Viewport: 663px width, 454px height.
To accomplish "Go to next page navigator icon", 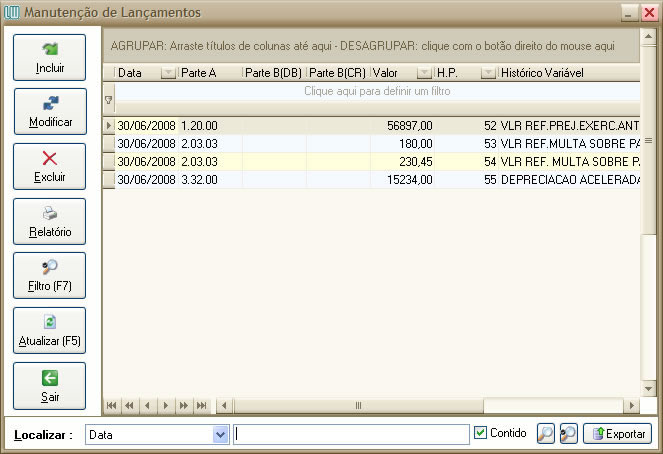I will (184, 406).
